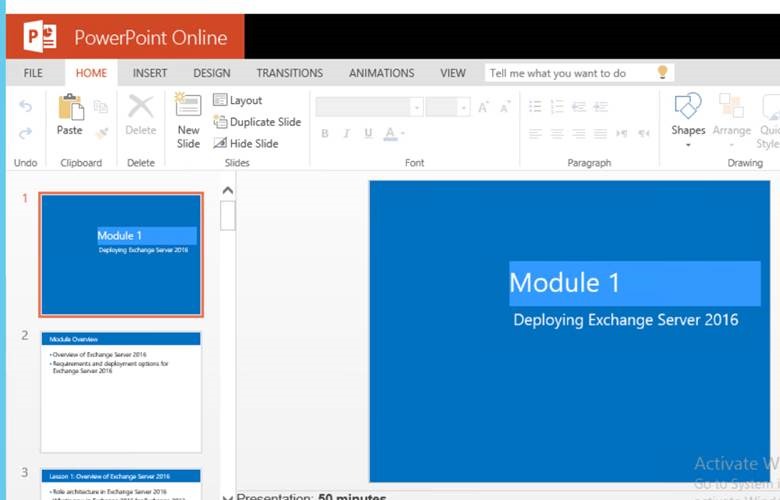Viewport: 780px width, 500px height.
Task: Apply font color
Action: pos(390,133)
